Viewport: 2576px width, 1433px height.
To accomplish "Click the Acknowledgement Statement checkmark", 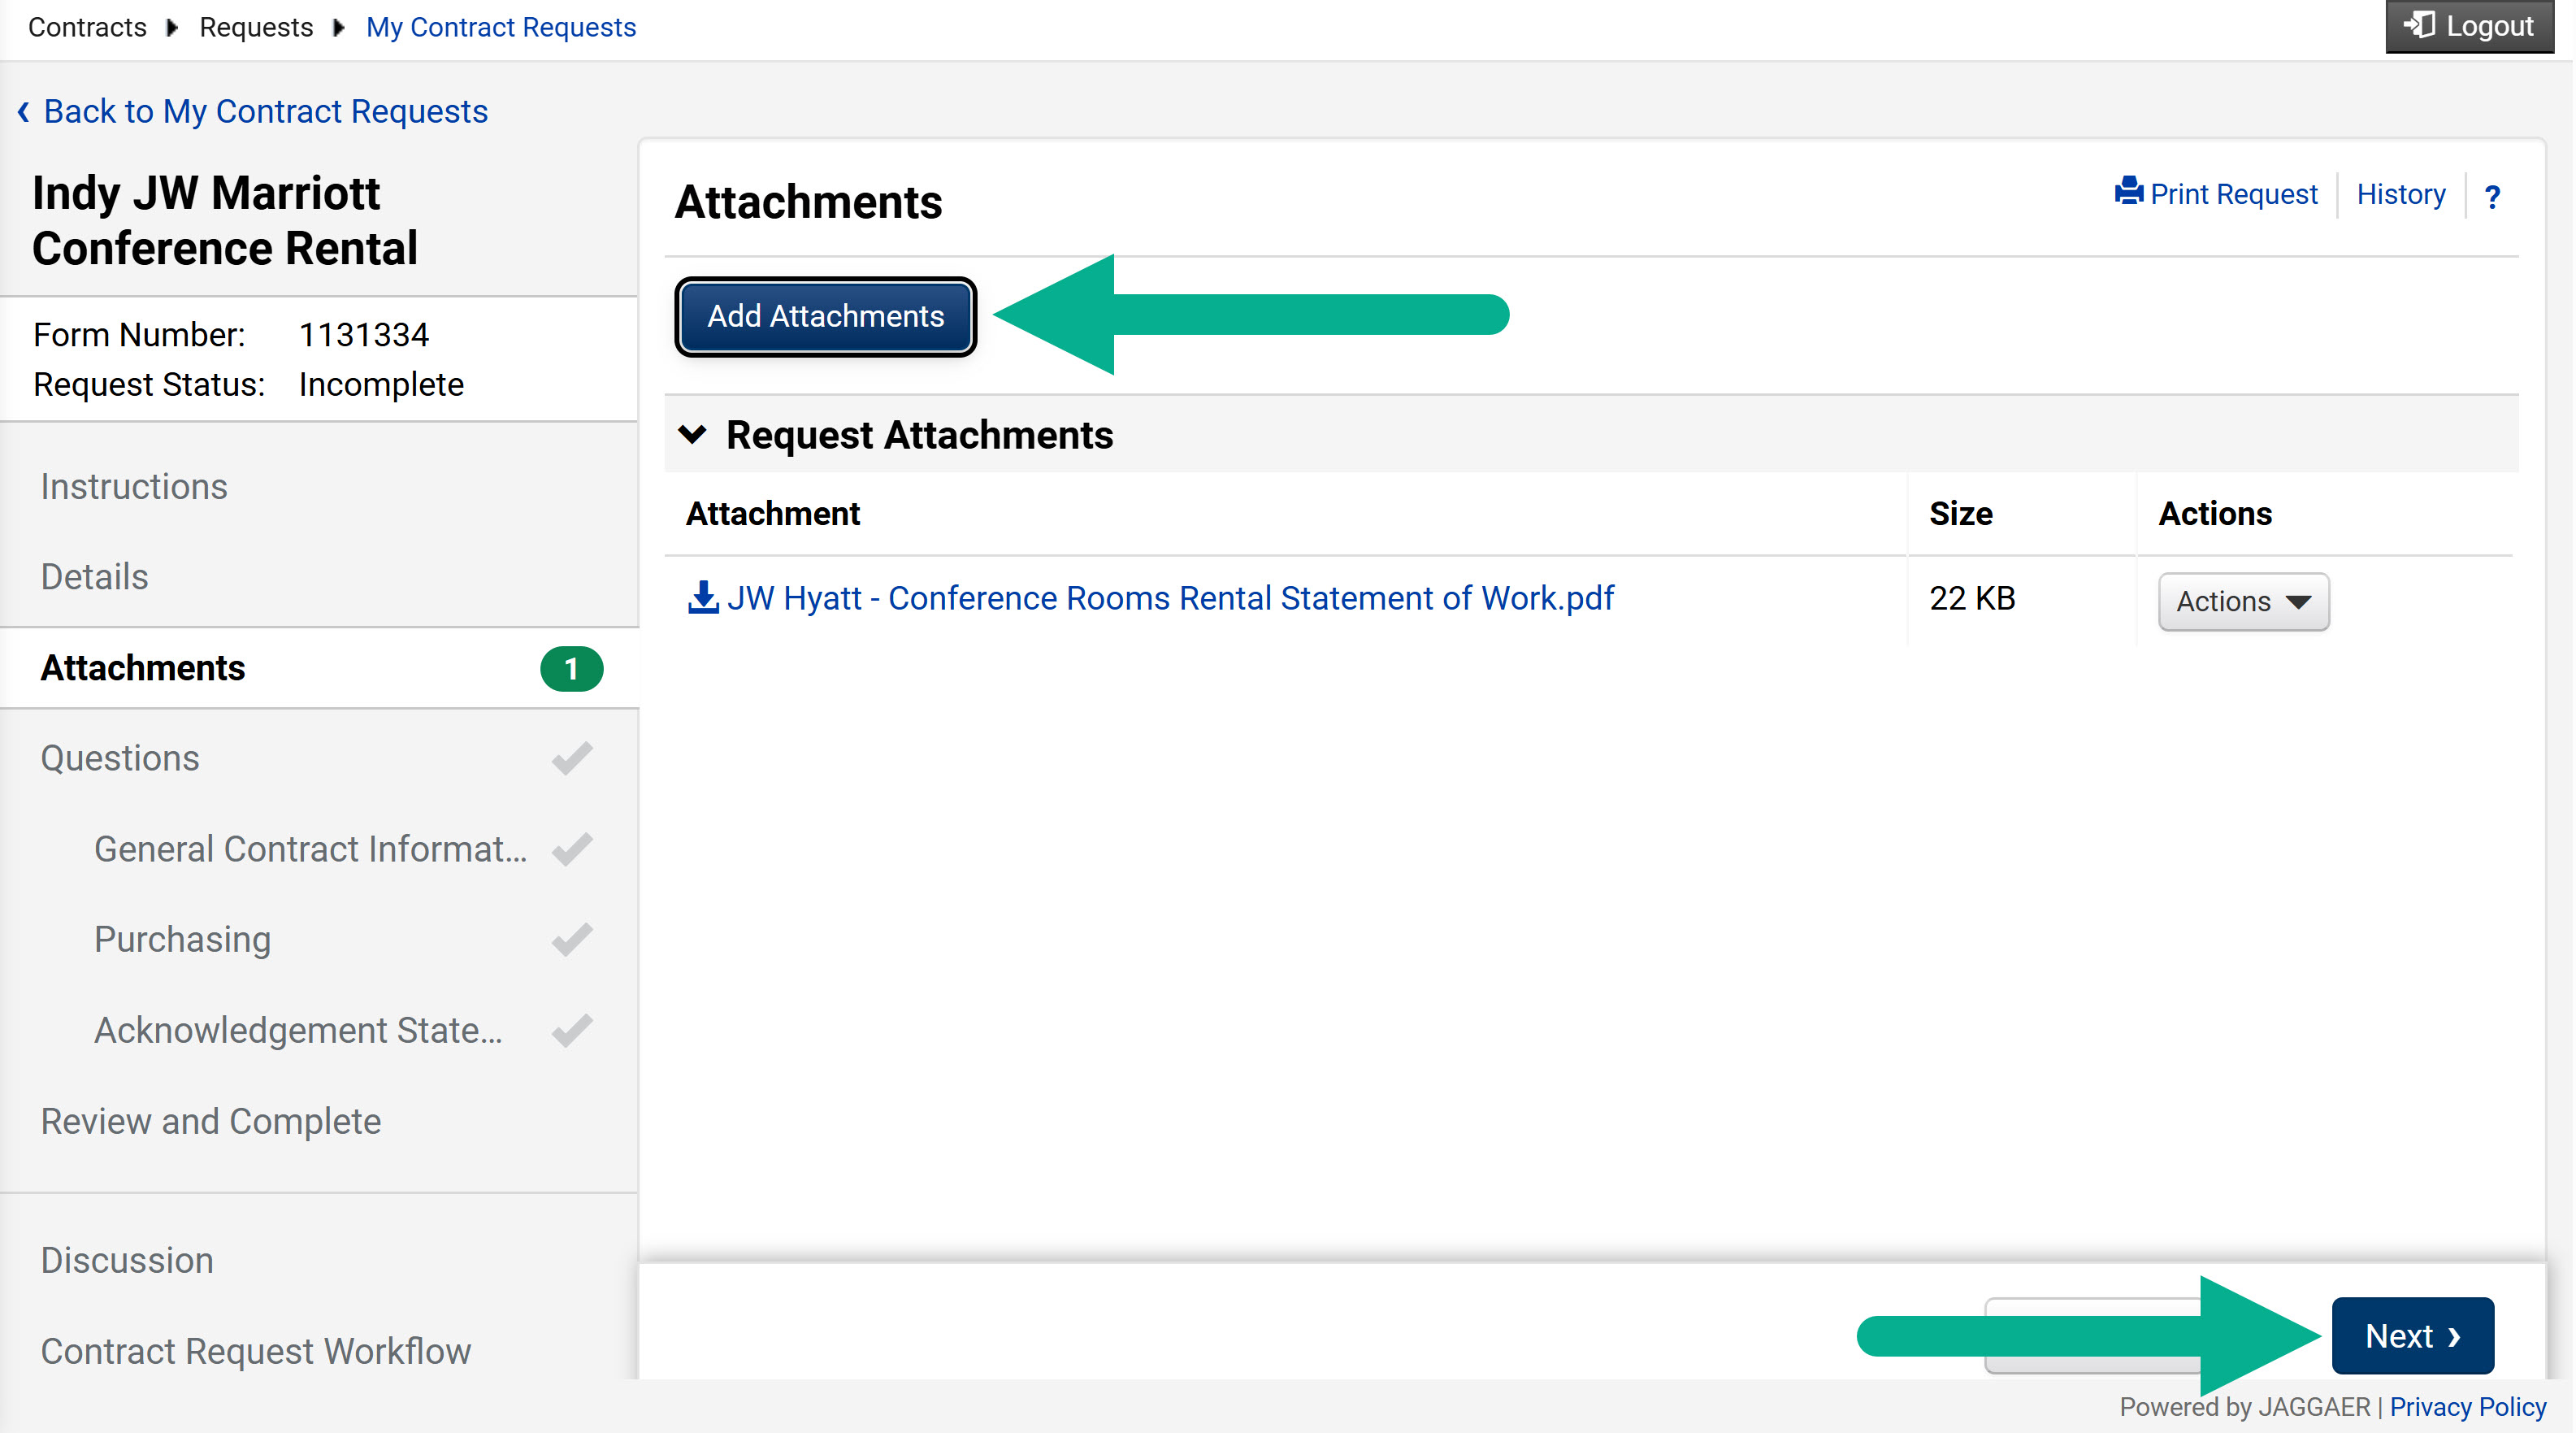I will [x=572, y=1031].
